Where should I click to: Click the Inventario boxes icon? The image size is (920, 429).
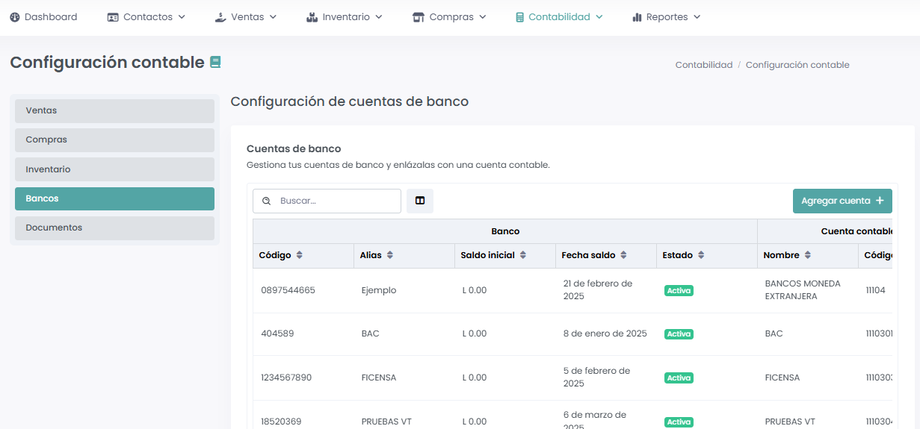click(x=312, y=17)
